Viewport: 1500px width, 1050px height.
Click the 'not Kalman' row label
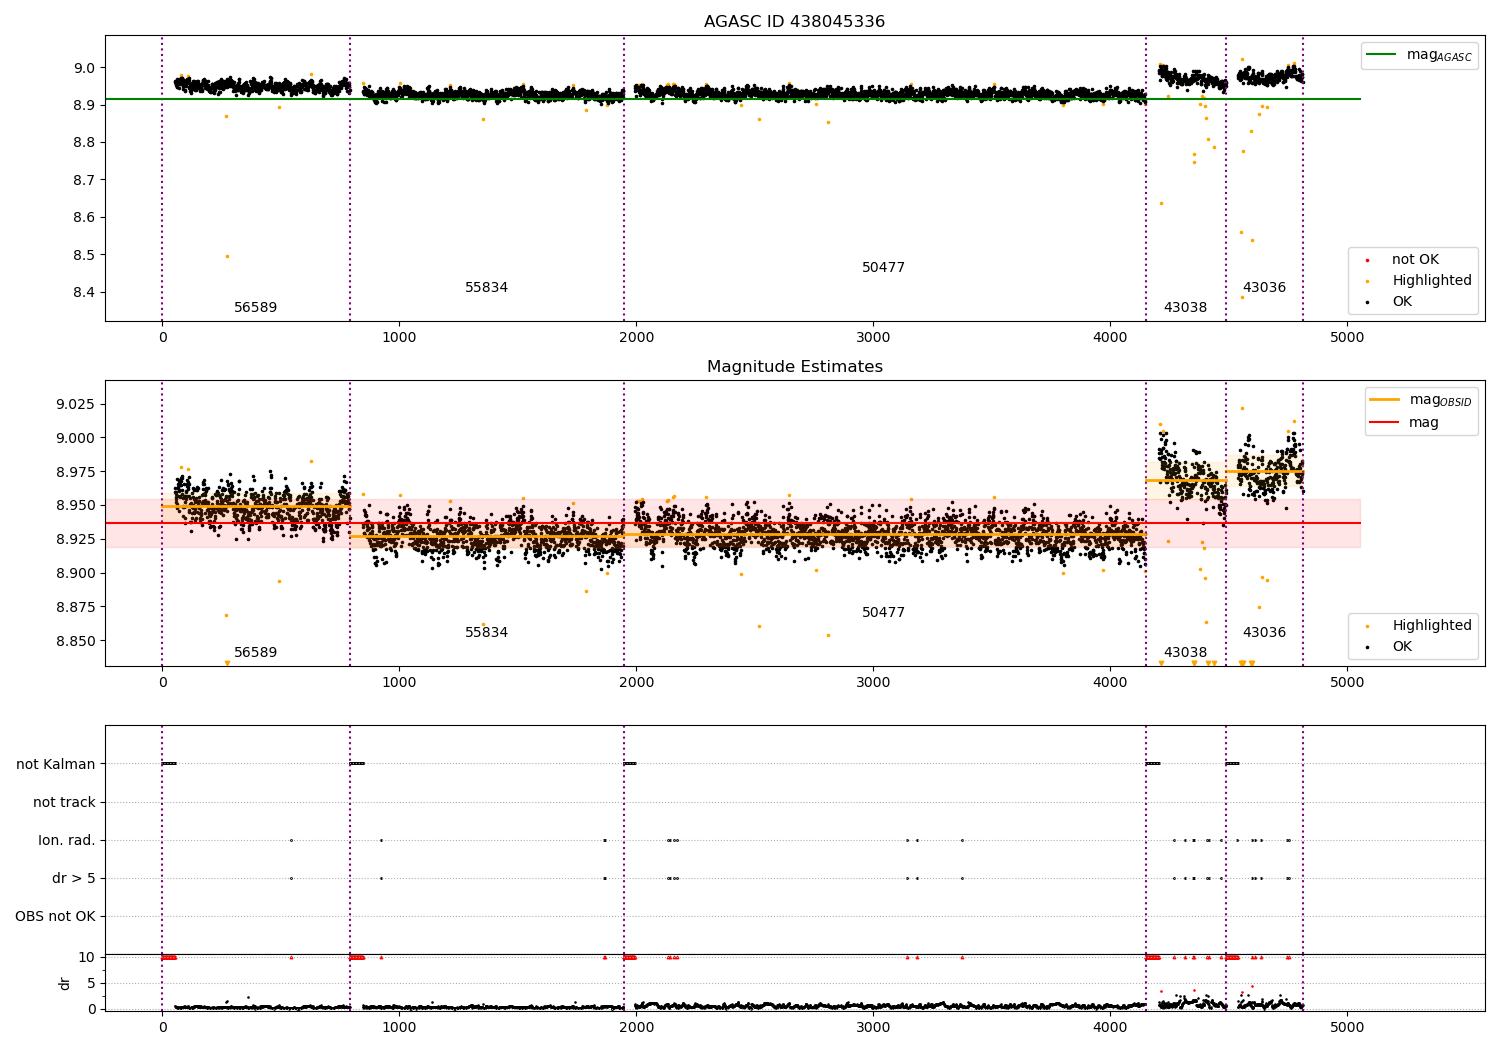[56, 765]
